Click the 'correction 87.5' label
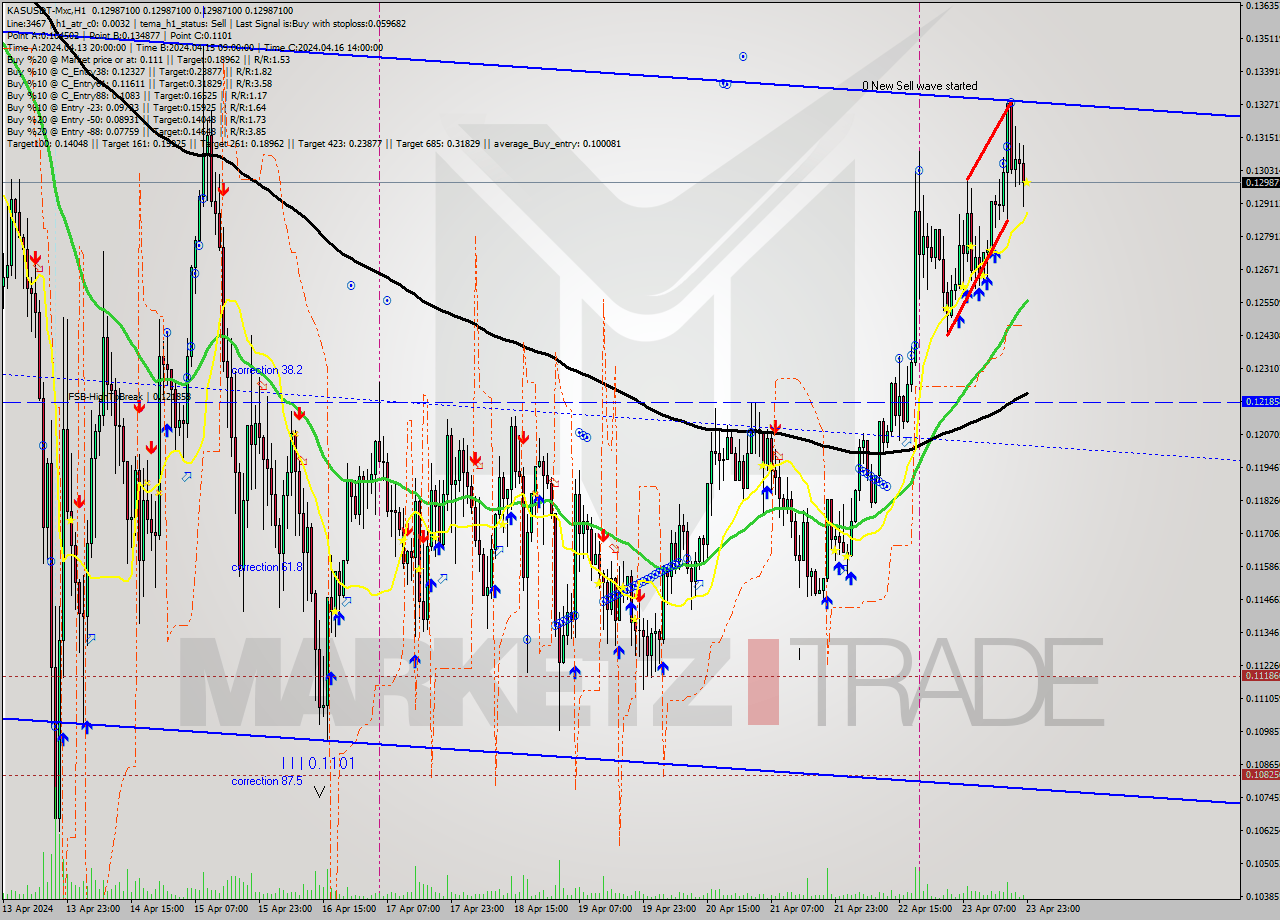This screenshot has width=1280, height=920. tap(267, 781)
